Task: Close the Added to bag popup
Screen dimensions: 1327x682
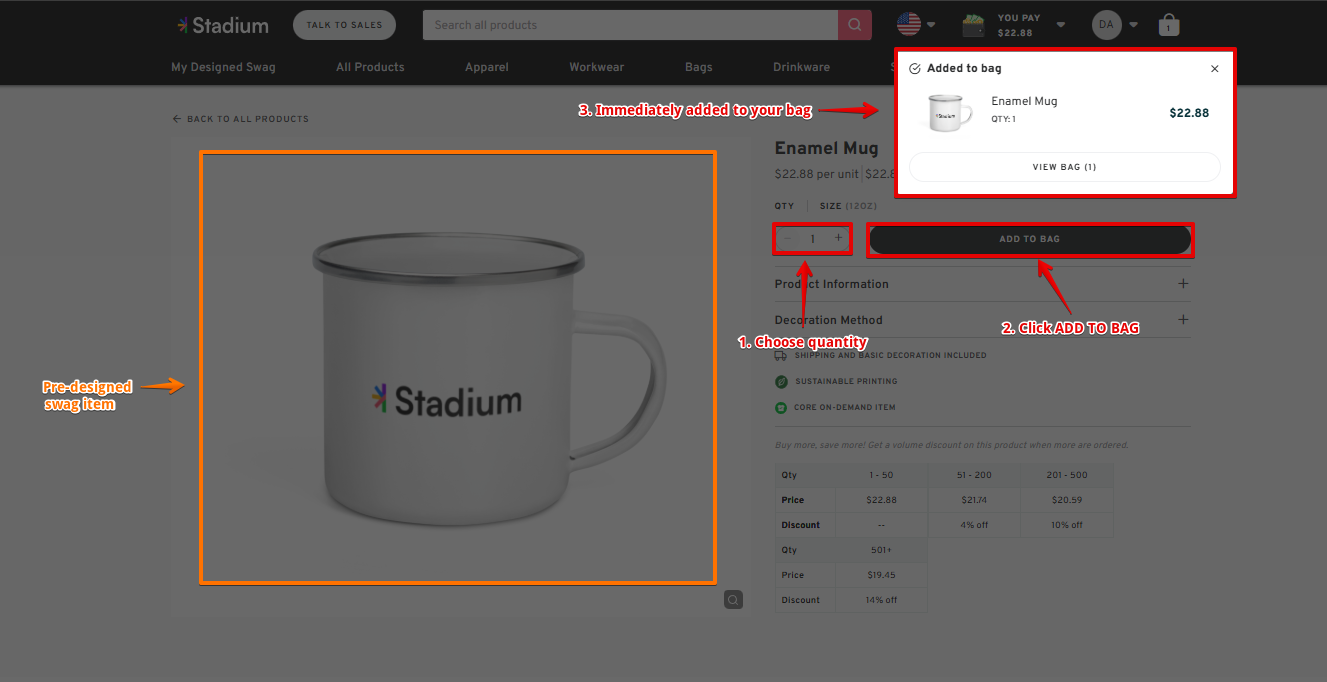Action: (1214, 69)
